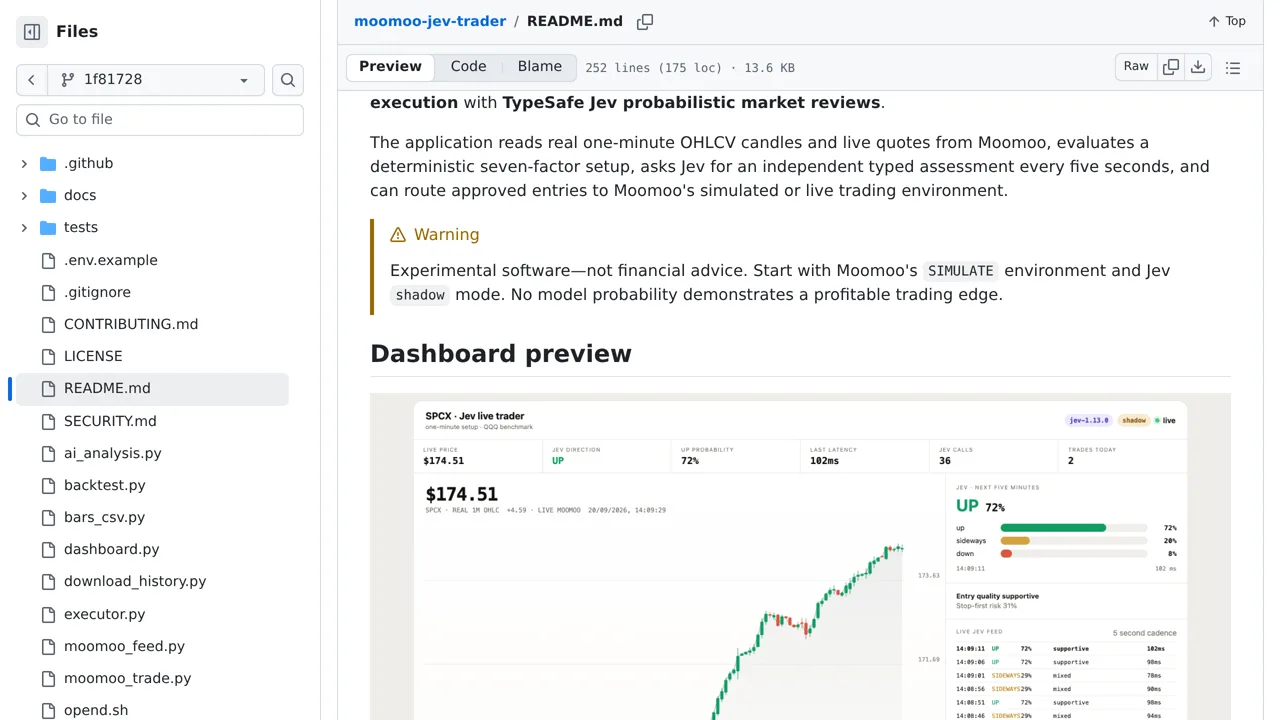Open CONTRIBUTING.md file
The image size is (1280, 720).
131,324
